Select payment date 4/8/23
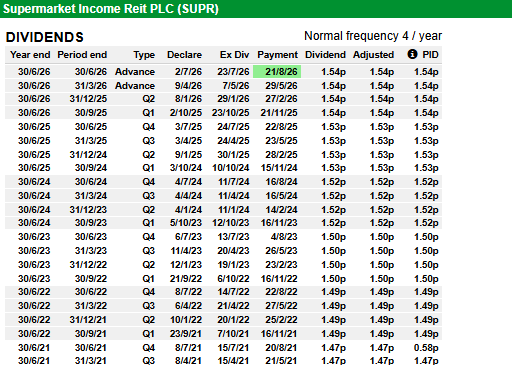The image size is (512, 365). coord(284,237)
